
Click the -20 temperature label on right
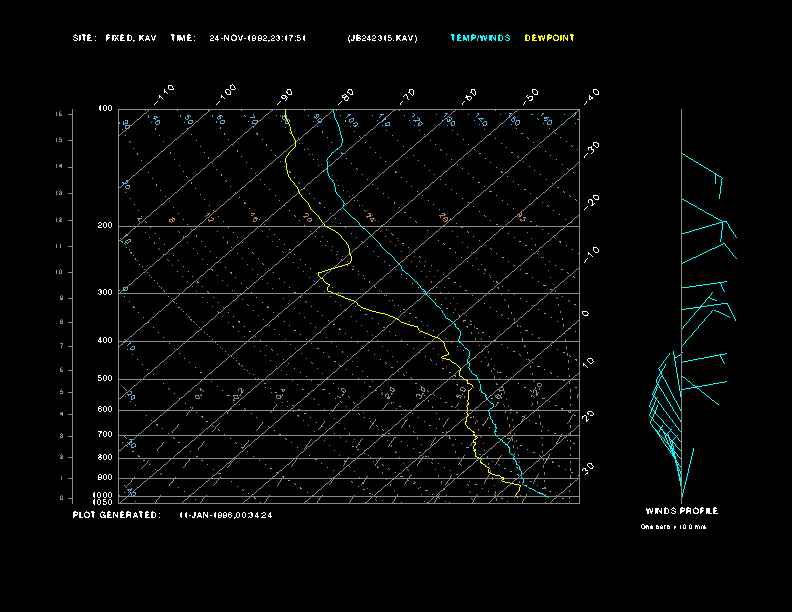[591, 202]
